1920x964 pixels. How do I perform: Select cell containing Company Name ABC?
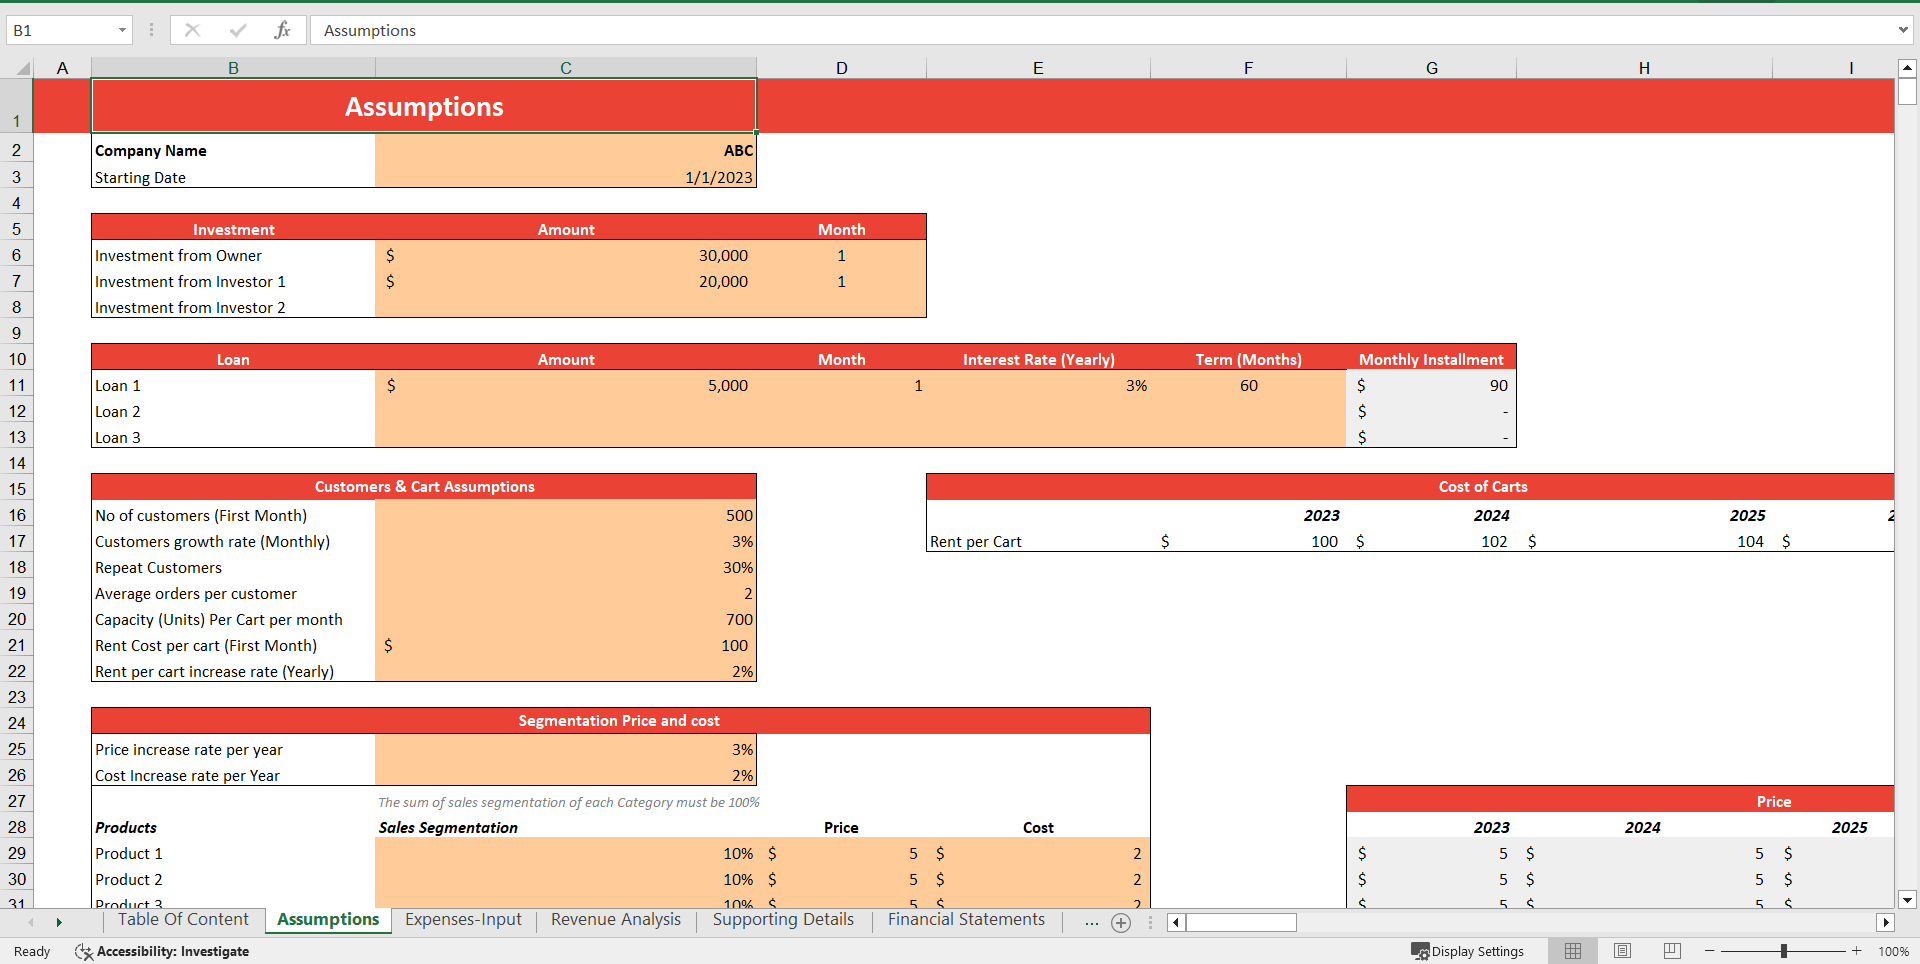point(565,150)
